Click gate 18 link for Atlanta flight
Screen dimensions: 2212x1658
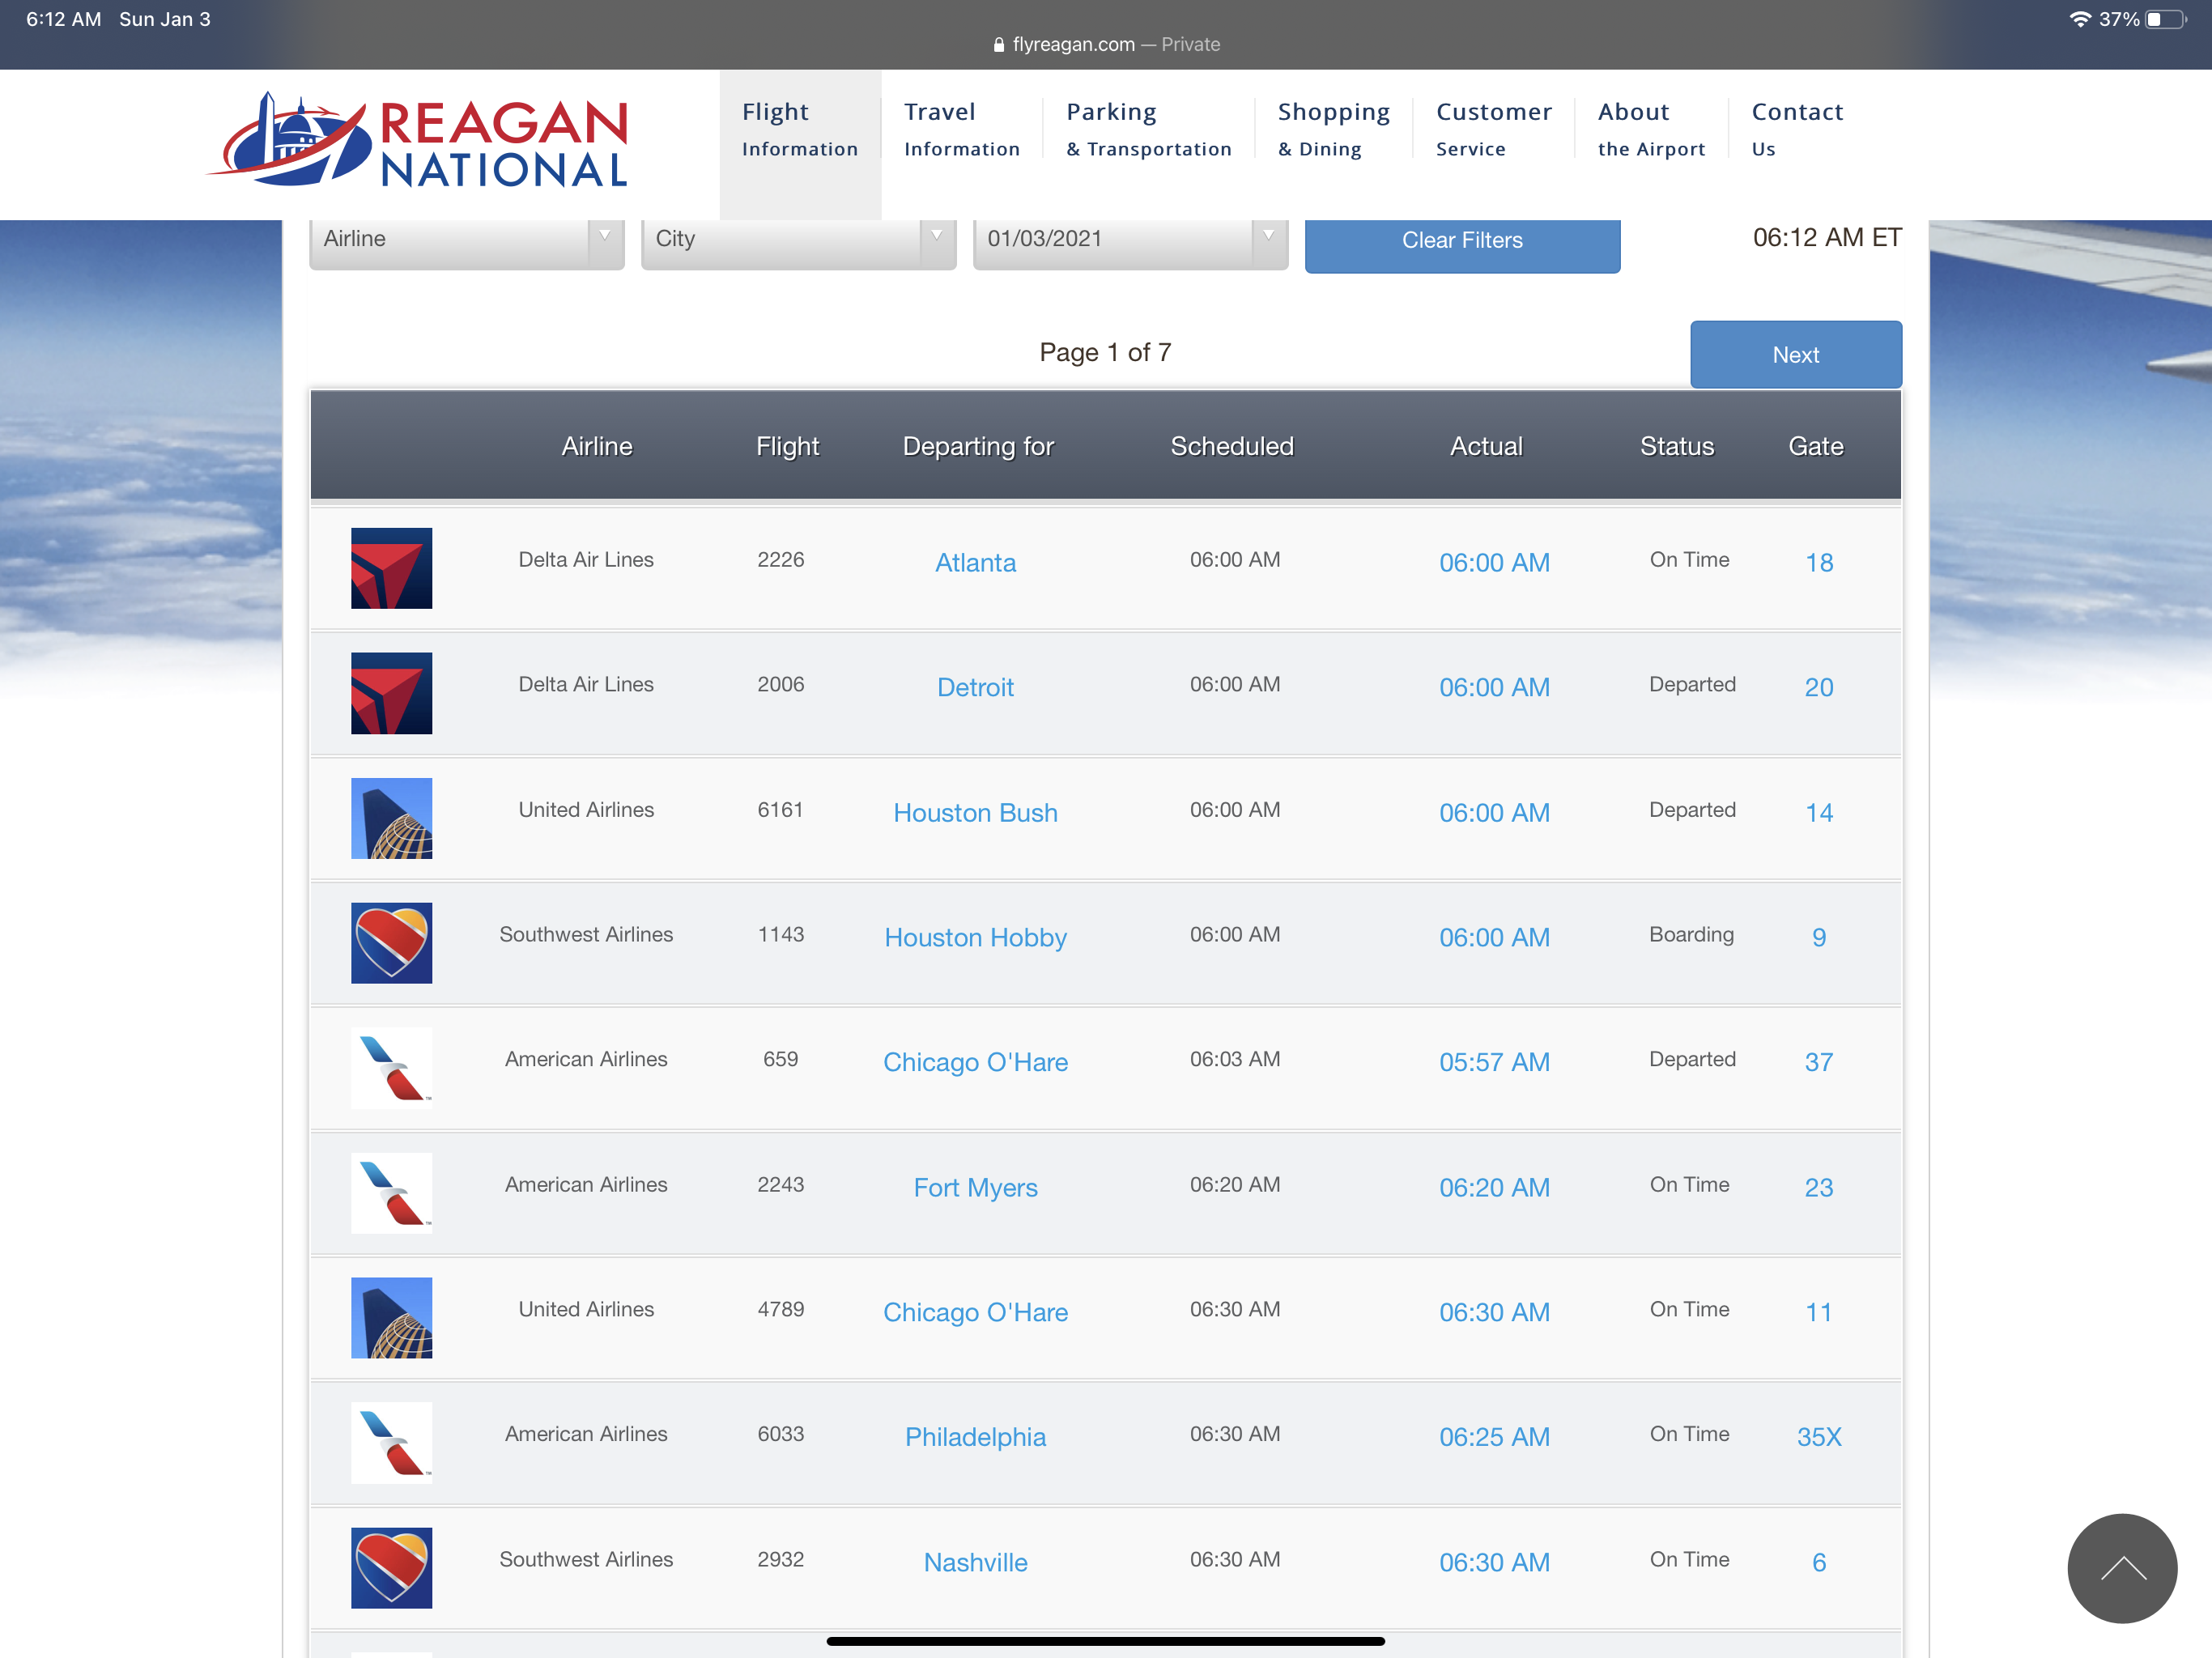click(x=1819, y=563)
